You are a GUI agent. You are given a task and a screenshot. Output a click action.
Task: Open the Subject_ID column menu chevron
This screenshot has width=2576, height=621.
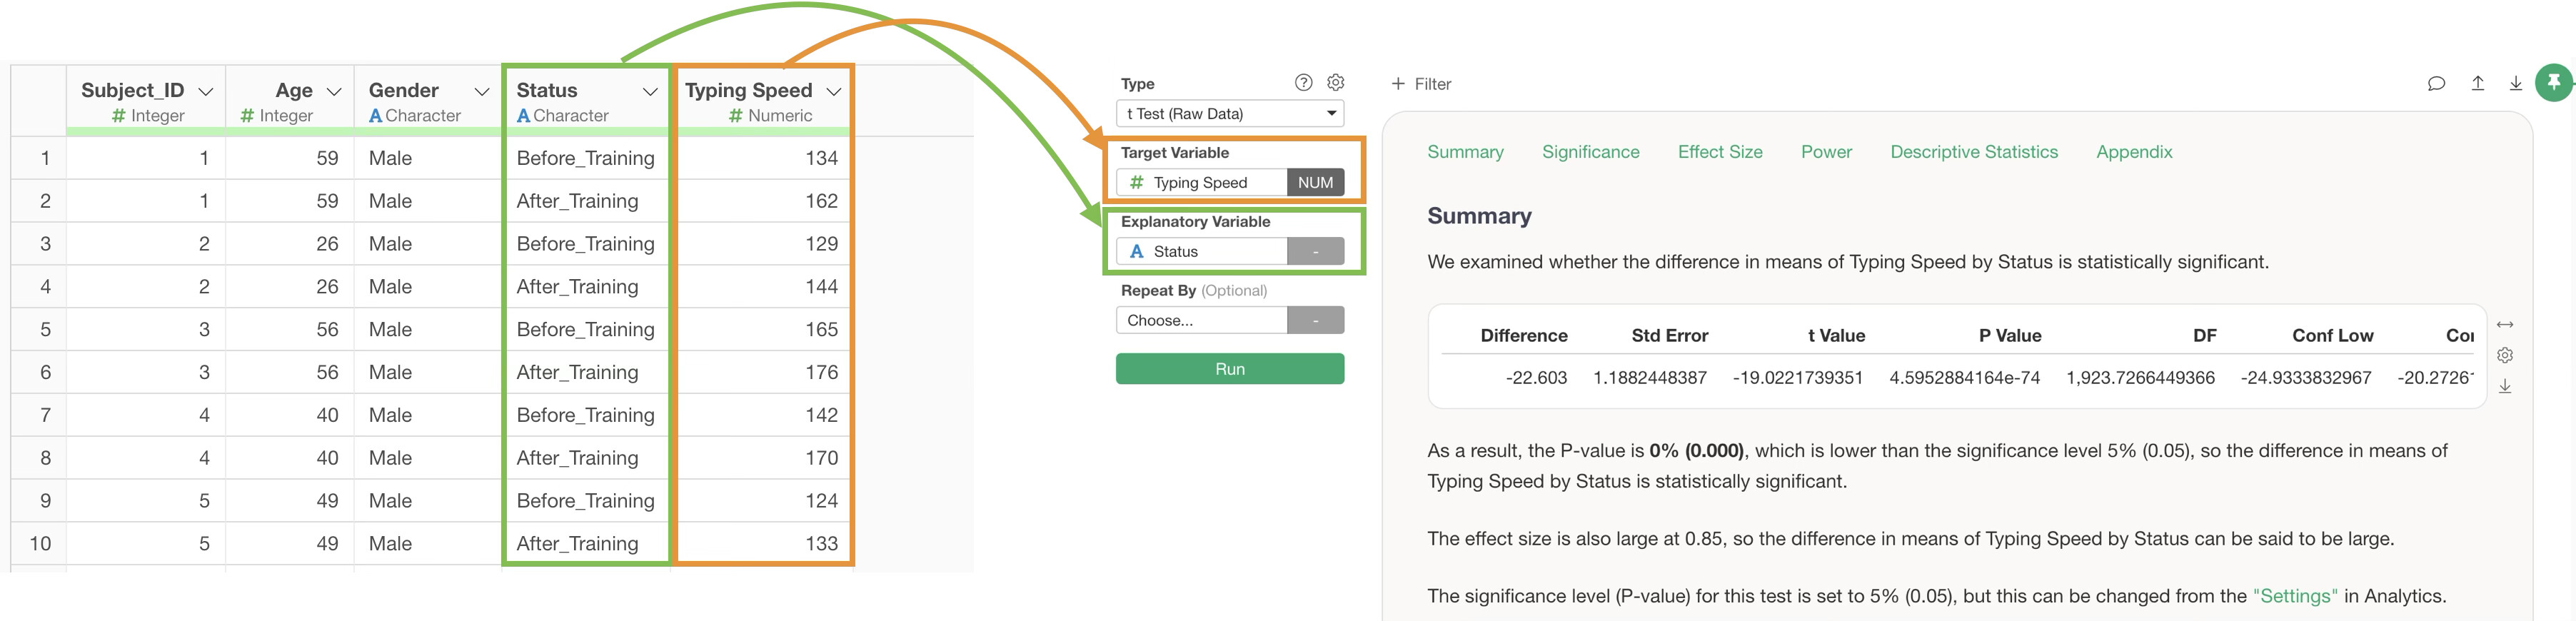pyautogui.click(x=206, y=91)
